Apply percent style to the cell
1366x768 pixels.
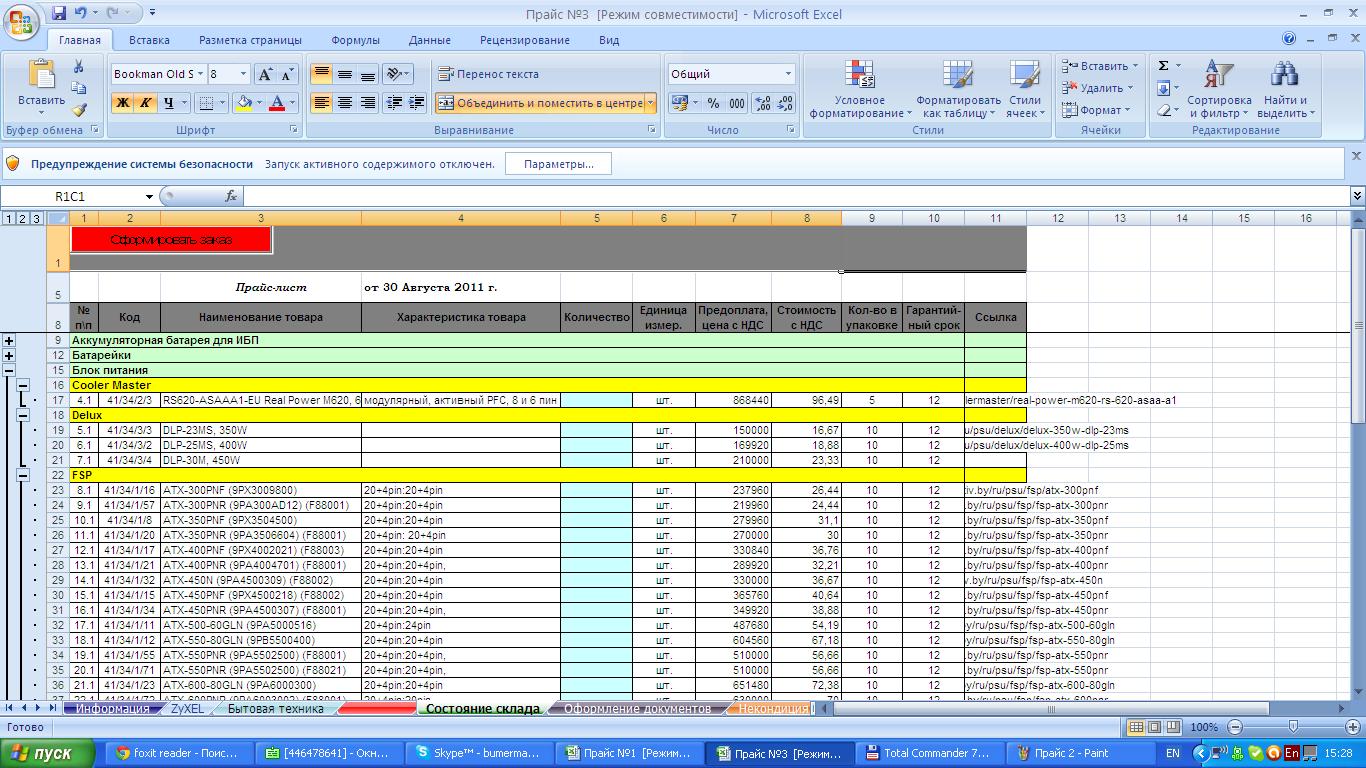pyautogui.click(x=713, y=103)
